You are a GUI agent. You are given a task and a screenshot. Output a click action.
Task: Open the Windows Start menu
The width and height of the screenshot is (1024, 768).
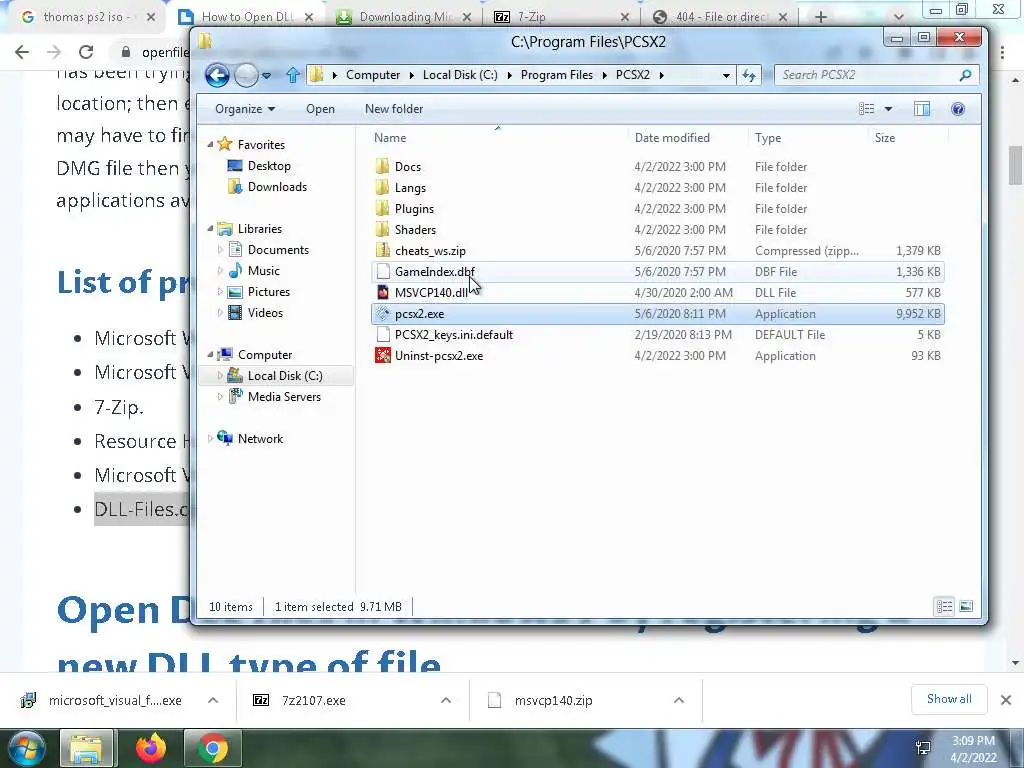[x=27, y=748]
